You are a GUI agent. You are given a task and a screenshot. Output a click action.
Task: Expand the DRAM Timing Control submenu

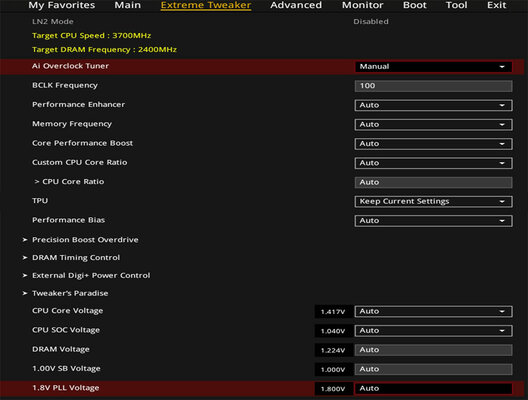[x=76, y=258]
